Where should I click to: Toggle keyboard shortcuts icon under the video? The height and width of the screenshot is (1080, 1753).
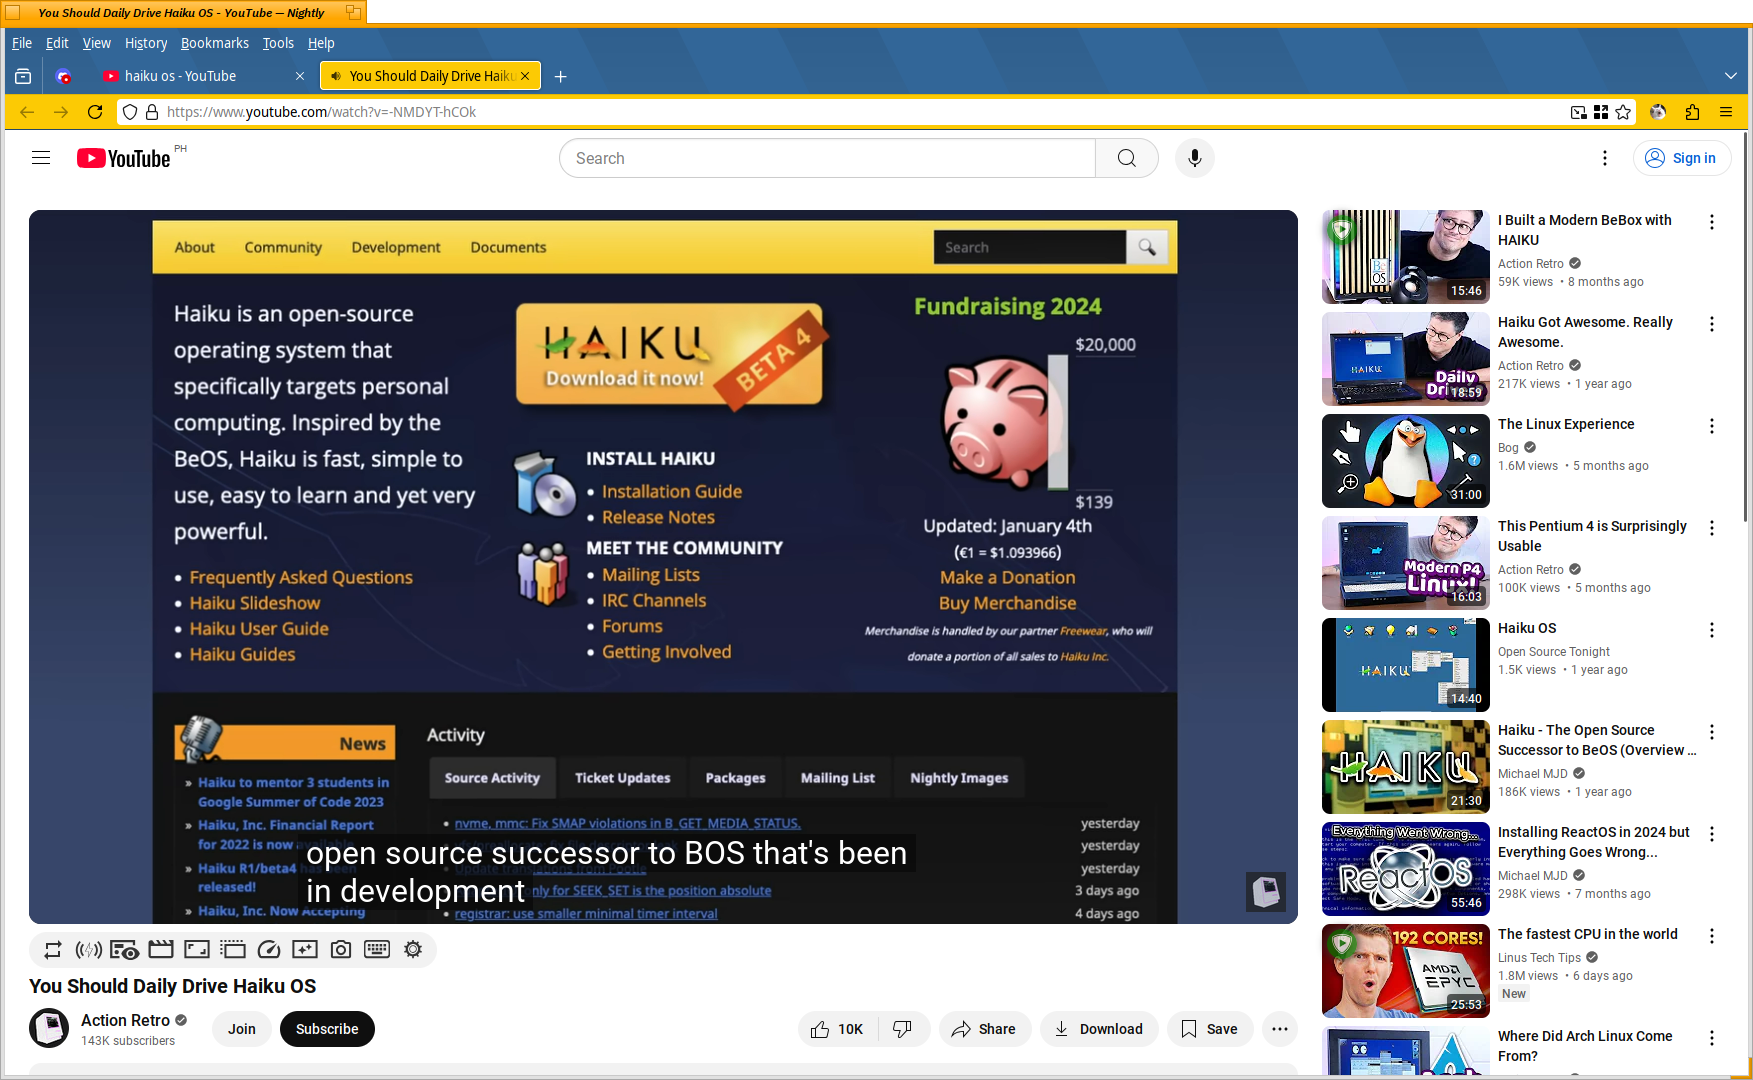click(x=377, y=949)
